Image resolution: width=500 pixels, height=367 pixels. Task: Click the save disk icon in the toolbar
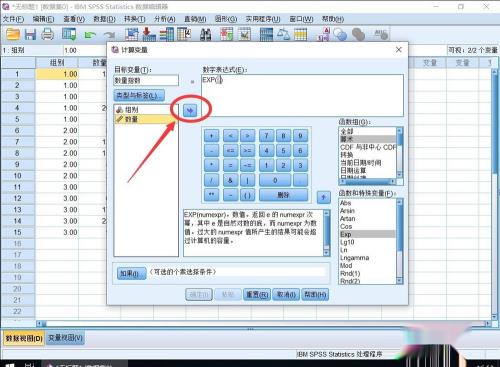[30, 34]
